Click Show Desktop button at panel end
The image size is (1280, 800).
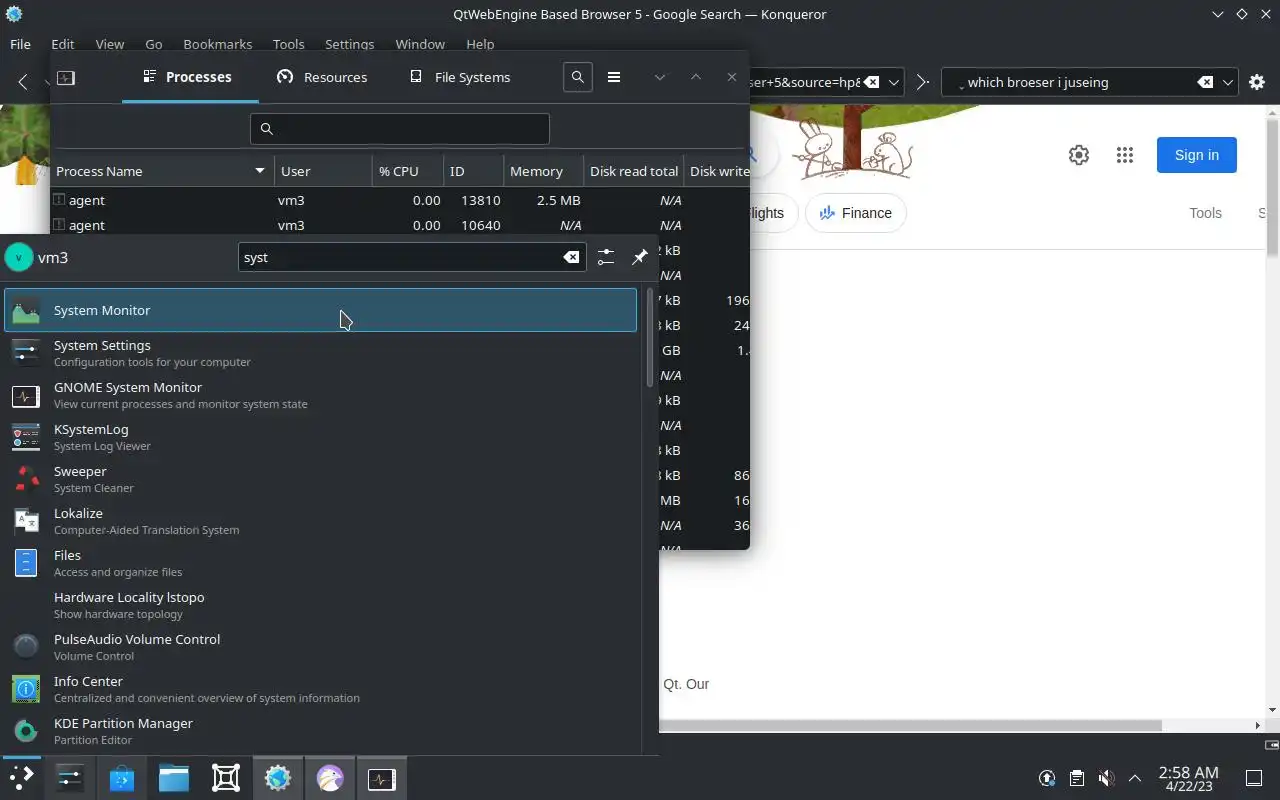1254,778
